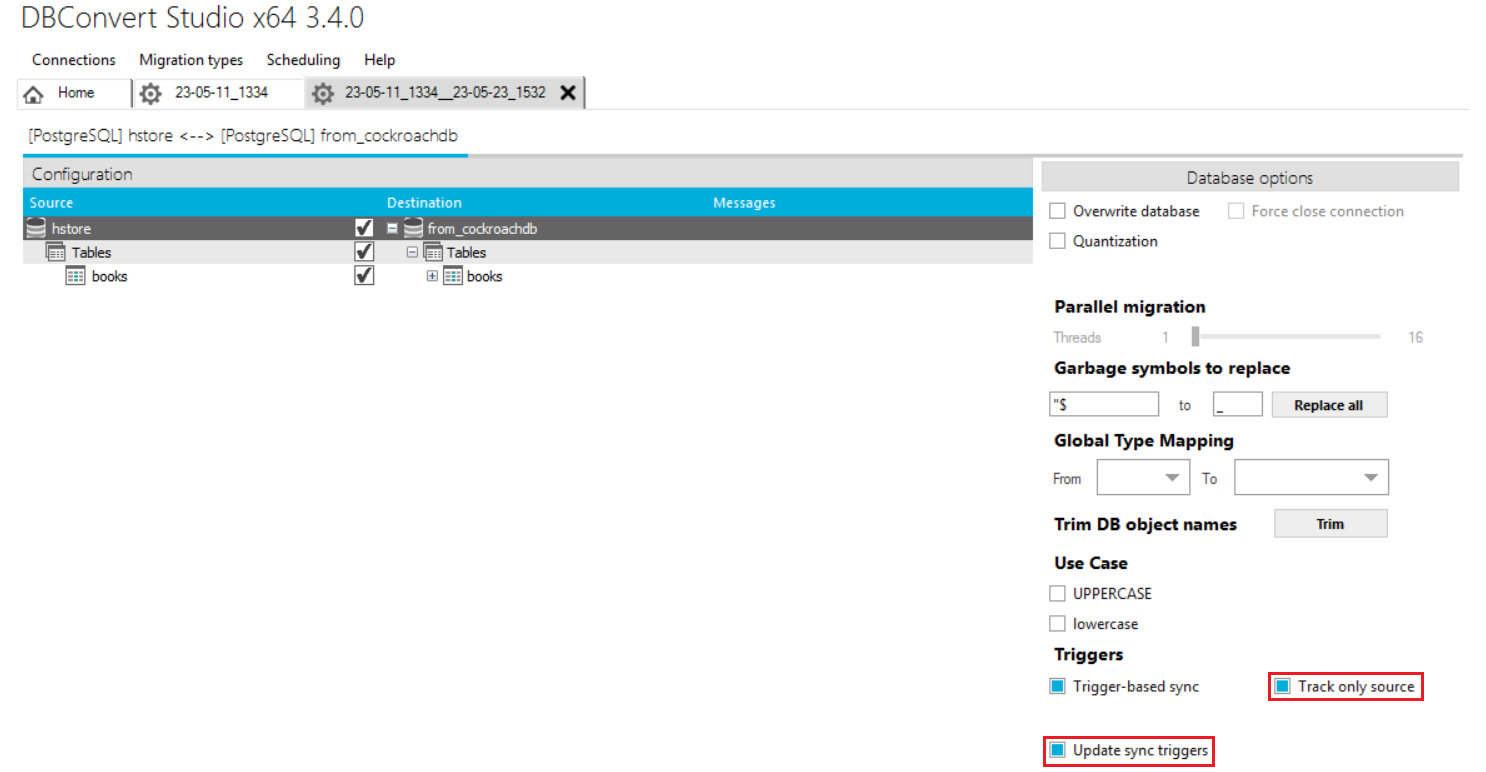Check the lowercase use case option

pos(1057,624)
